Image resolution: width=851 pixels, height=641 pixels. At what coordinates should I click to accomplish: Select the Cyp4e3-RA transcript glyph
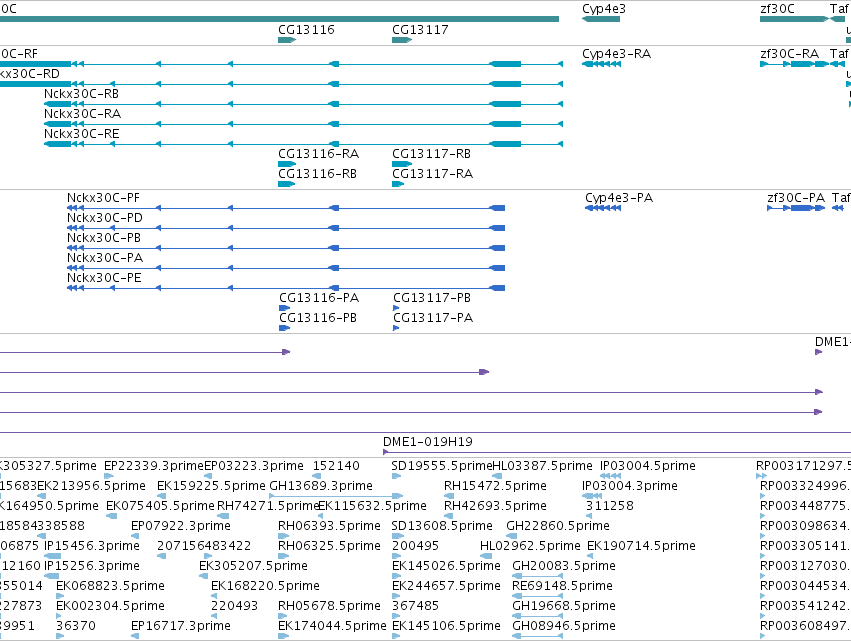(601, 64)
